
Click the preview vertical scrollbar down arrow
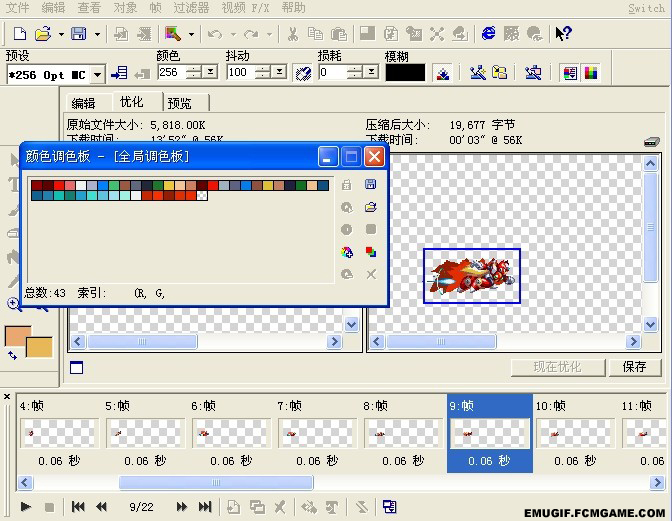tap(650, 324)
